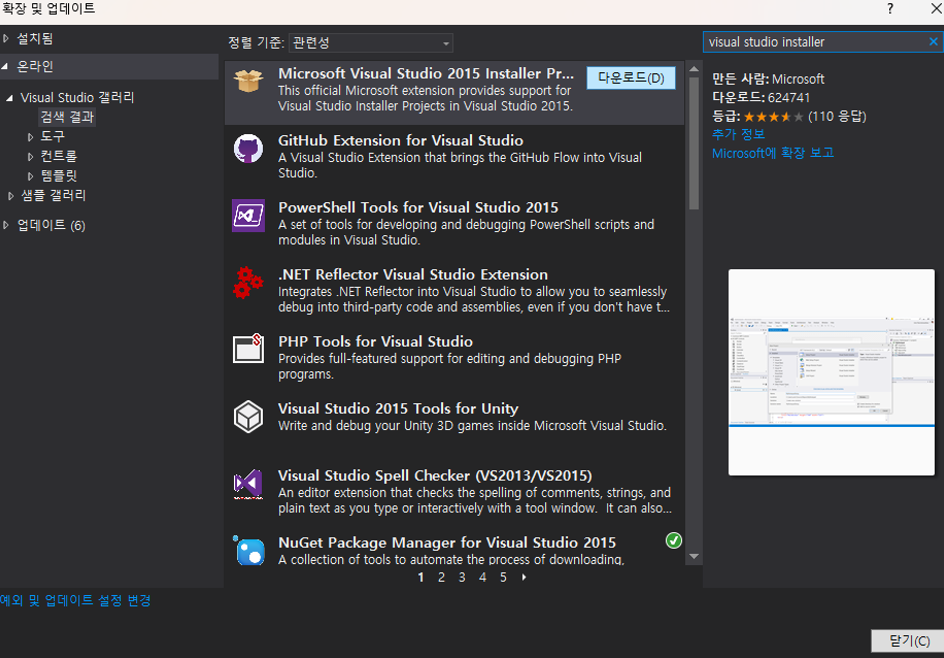Click the PHP Tools window icon
This screenshot has height=658, width=944.
[x=248, y=349]
